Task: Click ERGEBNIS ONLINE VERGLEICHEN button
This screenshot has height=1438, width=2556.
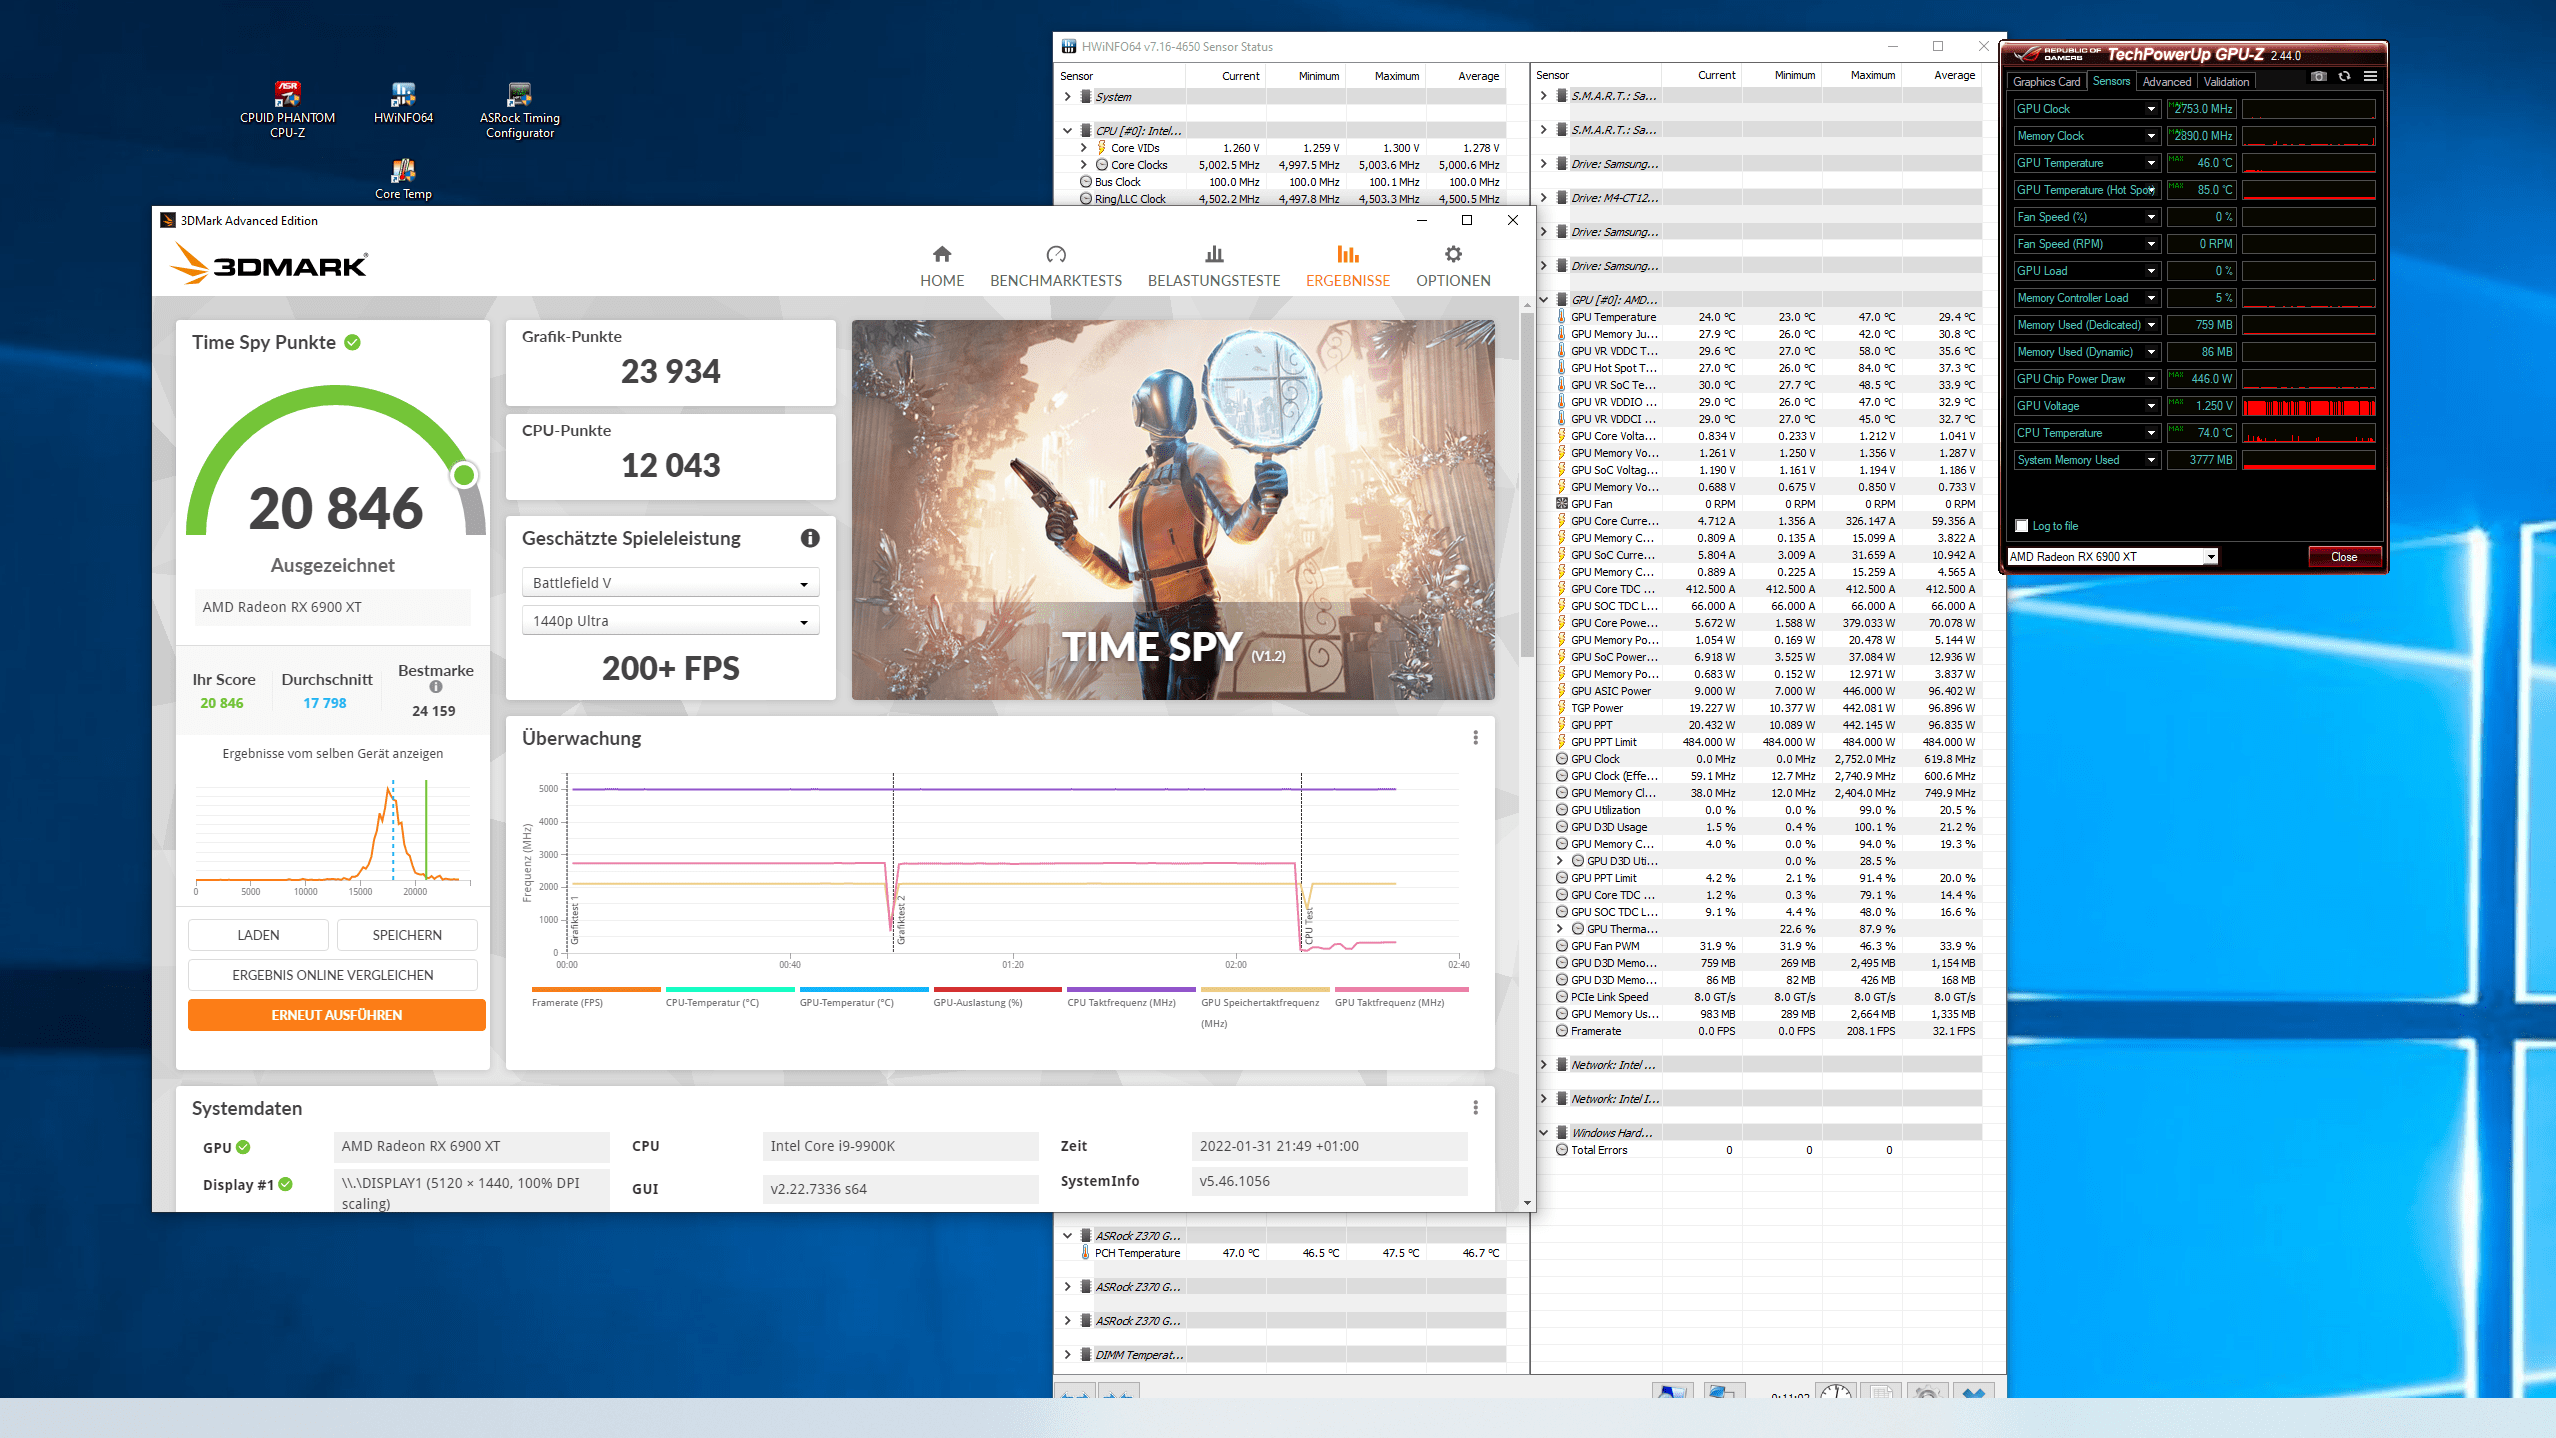Action: [x=333, y=975]
